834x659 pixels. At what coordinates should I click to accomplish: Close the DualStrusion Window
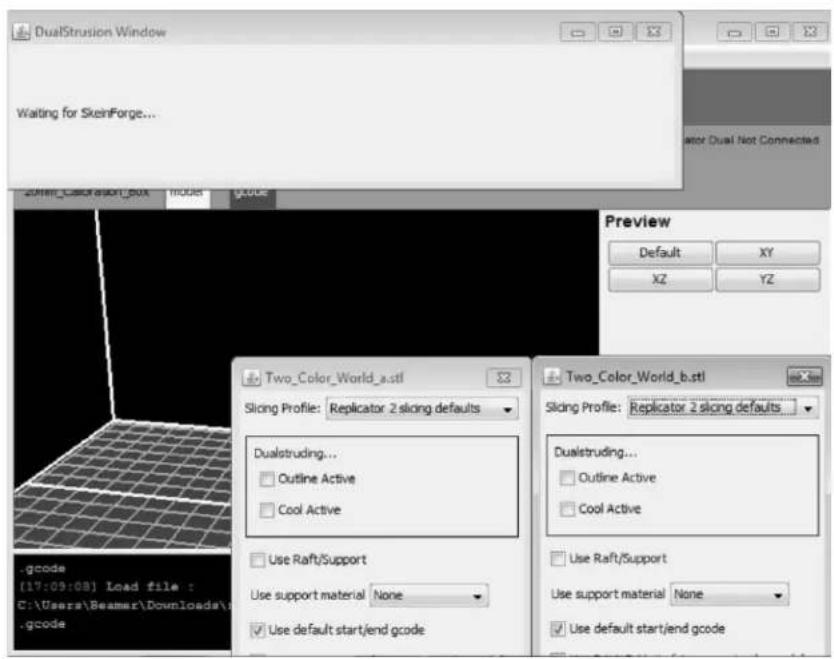[x=654, y=32]
